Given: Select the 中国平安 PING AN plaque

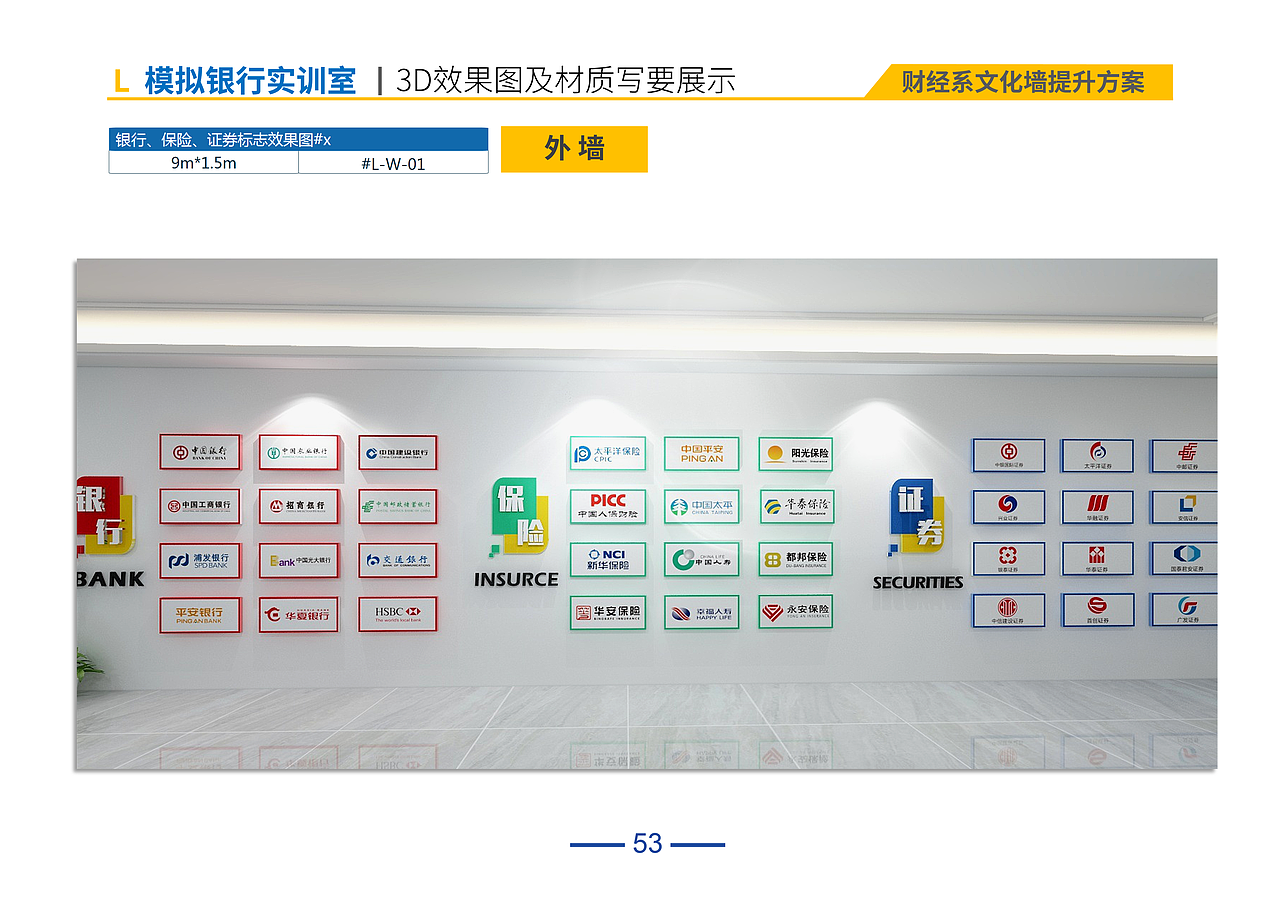Looking at the screenshot, I should (x=701, y=454).
